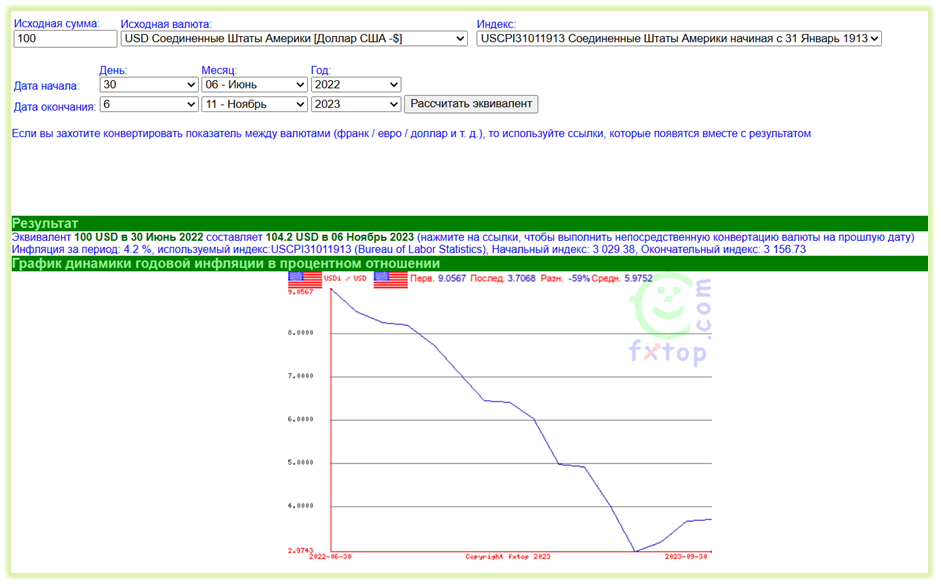Screen dimensions: 939x584
Task: Click the 2.9743 y-axis minimum label
Action: point(301,550)
